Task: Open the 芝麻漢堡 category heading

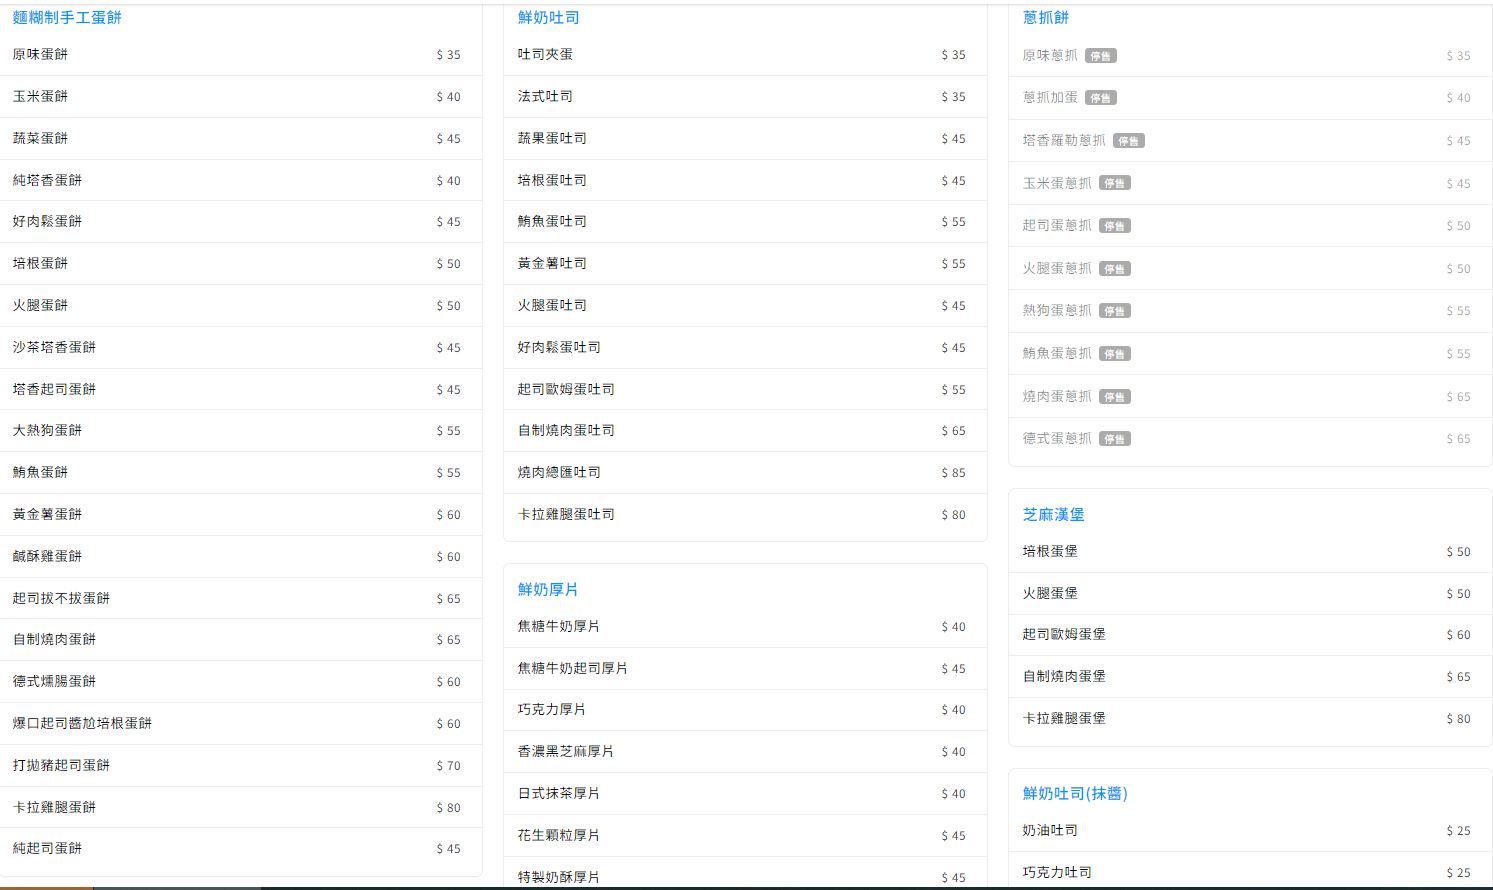Action: point(1053,514)
